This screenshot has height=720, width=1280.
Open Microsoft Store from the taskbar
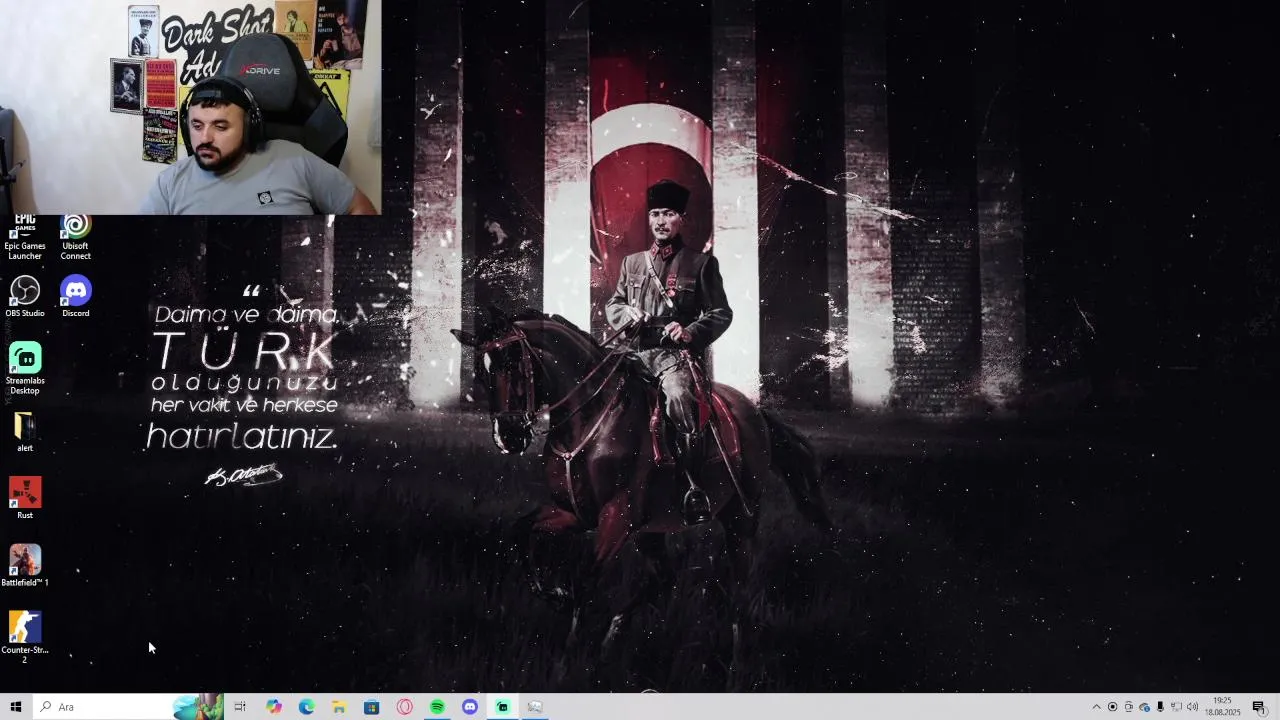coord(372,707)
